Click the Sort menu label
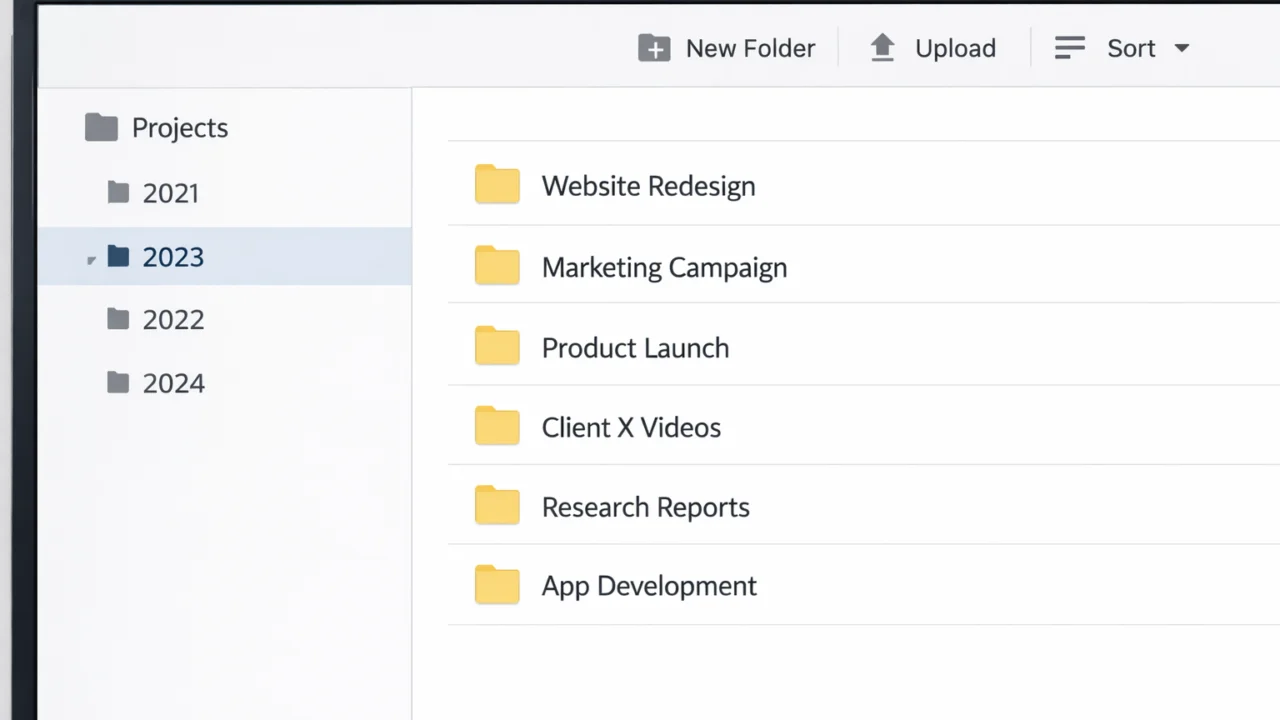The width and height of the screenshot is (1280, 720). click(x=1131, y=48)
